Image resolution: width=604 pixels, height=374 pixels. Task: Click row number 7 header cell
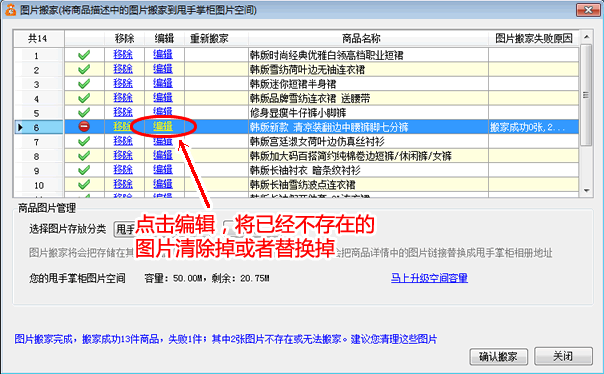click(x=39, y=142)
